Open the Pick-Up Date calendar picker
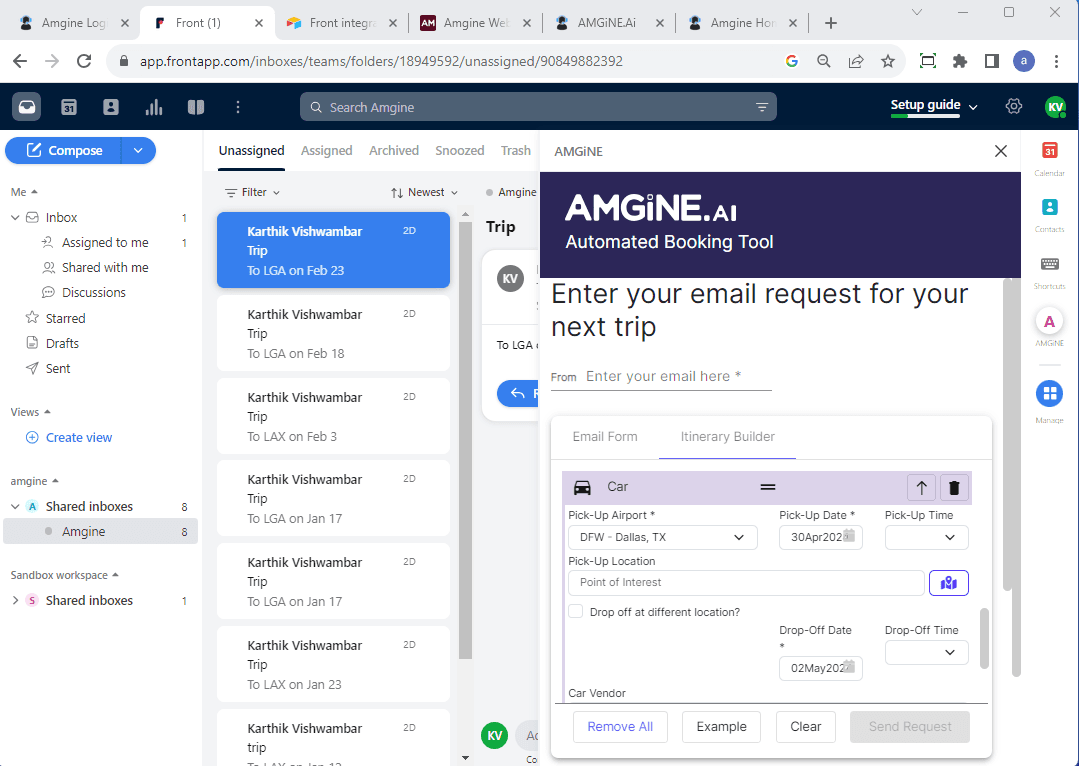The width and height of the screenshot is (1079, 766). (x=849, y=536)
